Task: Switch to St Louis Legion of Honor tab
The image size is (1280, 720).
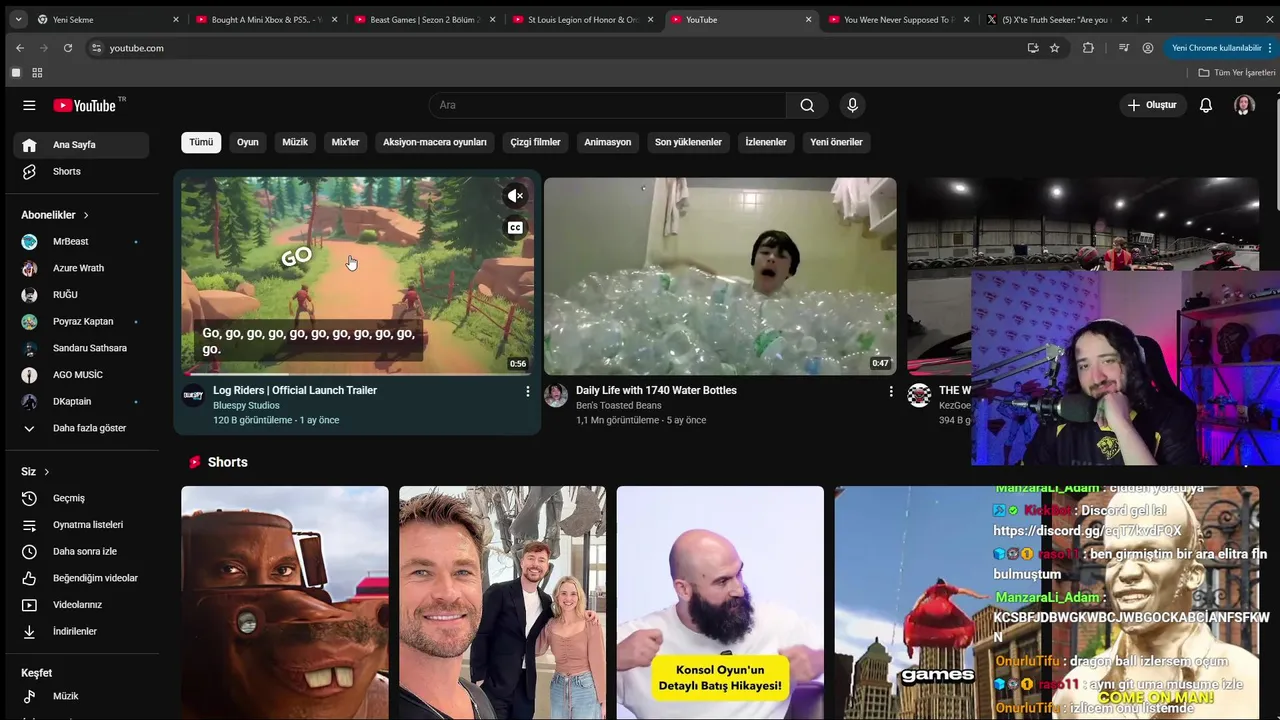Action: pos(583,19)
